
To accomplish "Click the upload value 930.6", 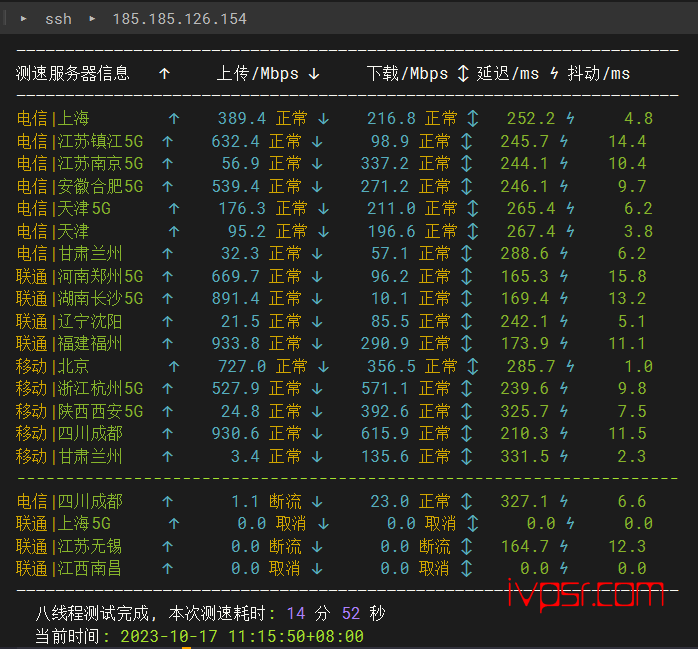I will pyautogui.click(x=235, y=433).
